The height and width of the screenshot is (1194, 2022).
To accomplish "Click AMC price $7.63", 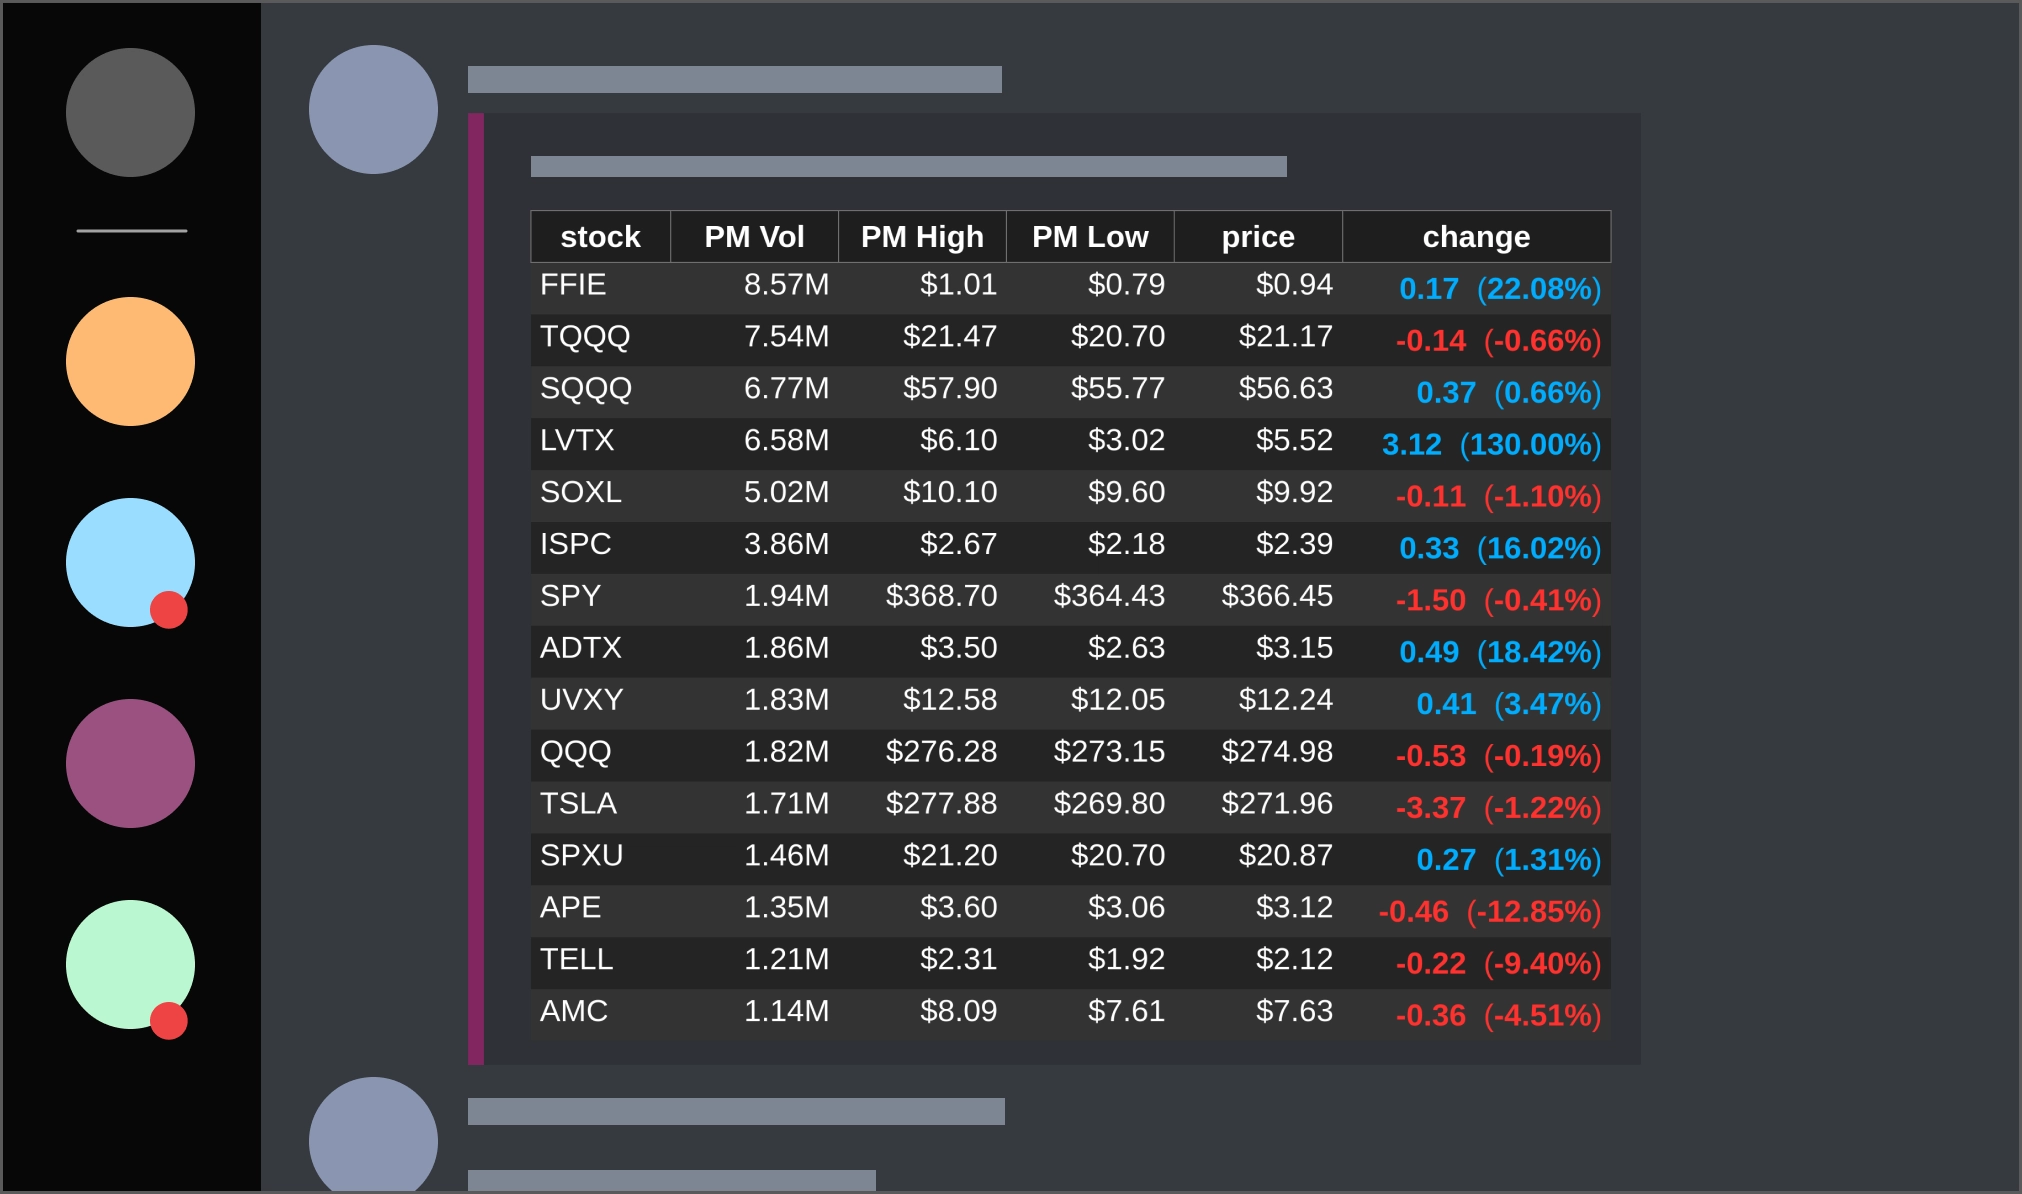I will pyautogui.click(x=1294, y=1013).
